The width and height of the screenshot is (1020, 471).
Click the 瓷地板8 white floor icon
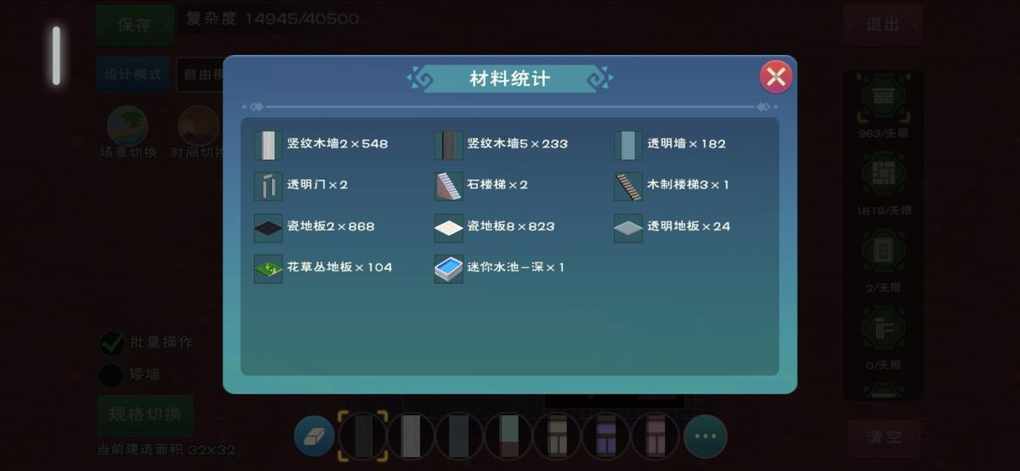[x=448, y=227]
